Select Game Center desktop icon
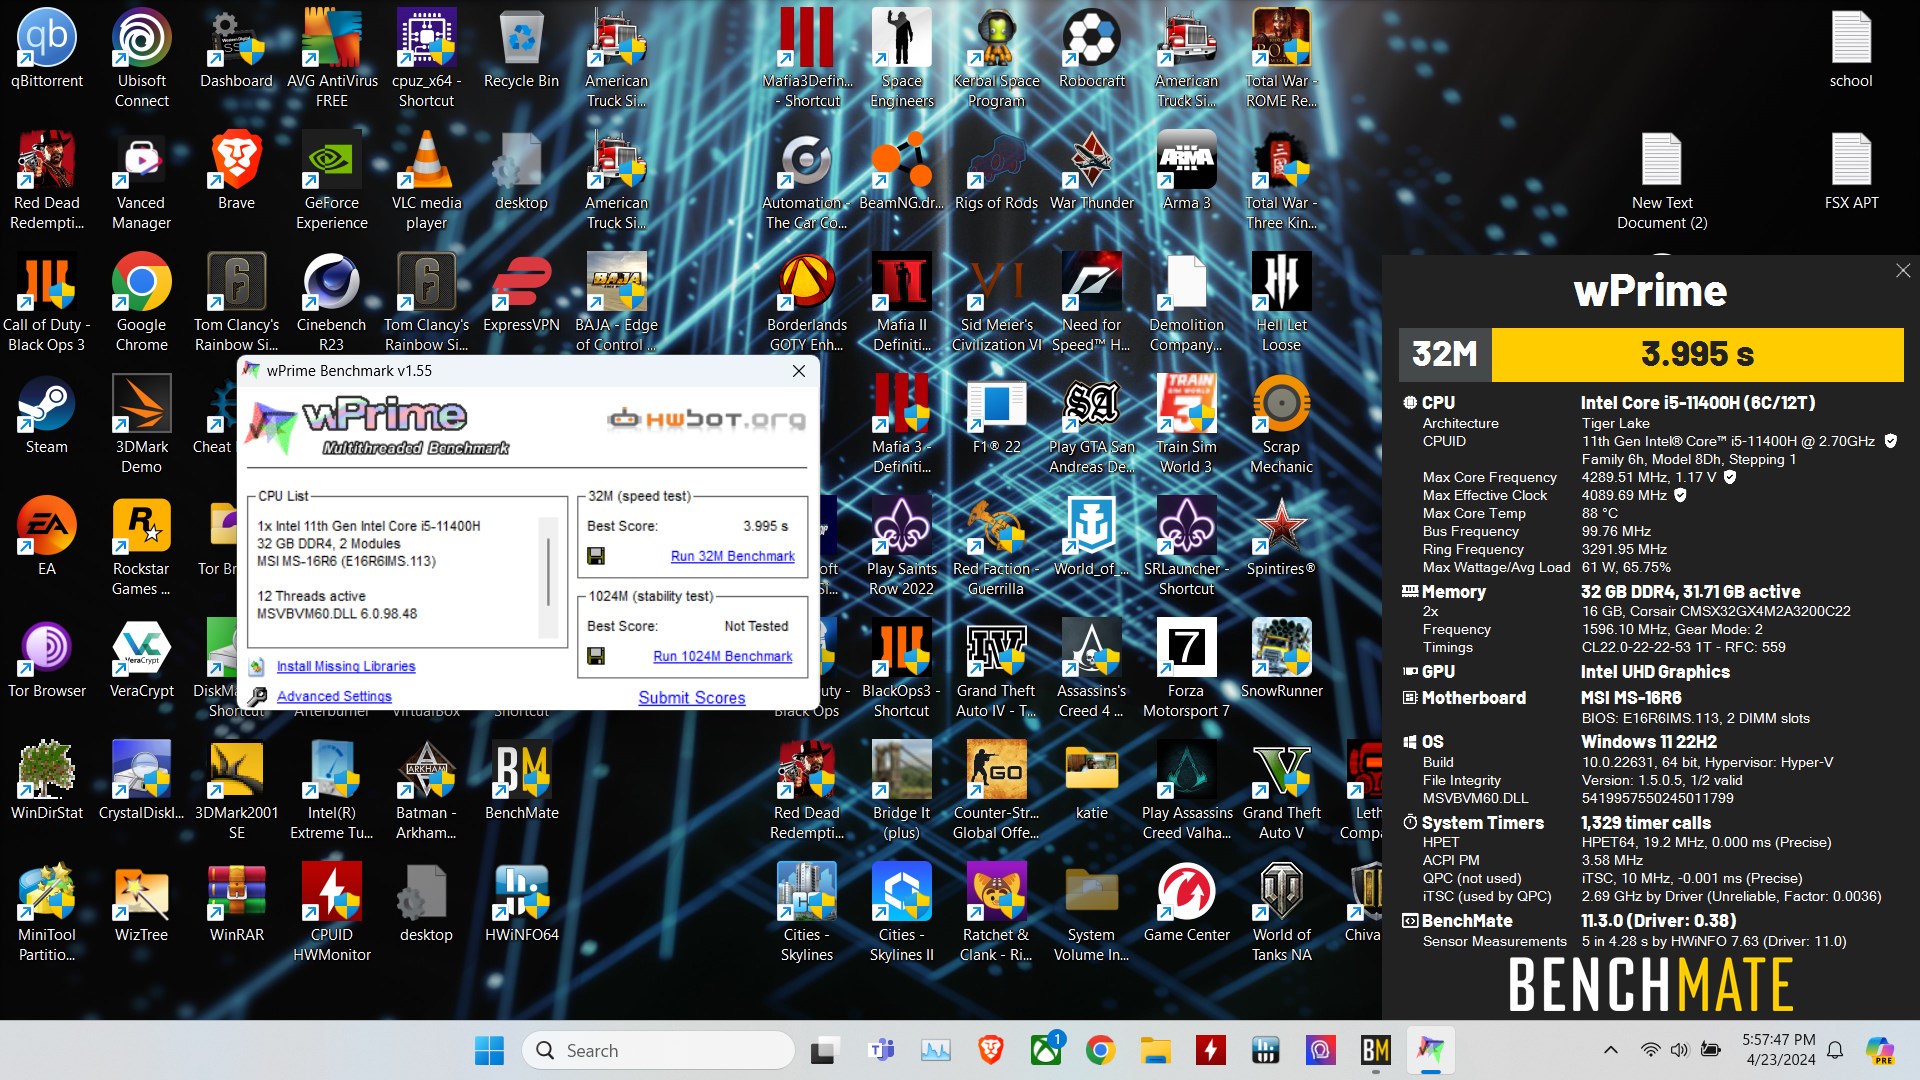The image size is (1920, 1080). coord(1186,902)
